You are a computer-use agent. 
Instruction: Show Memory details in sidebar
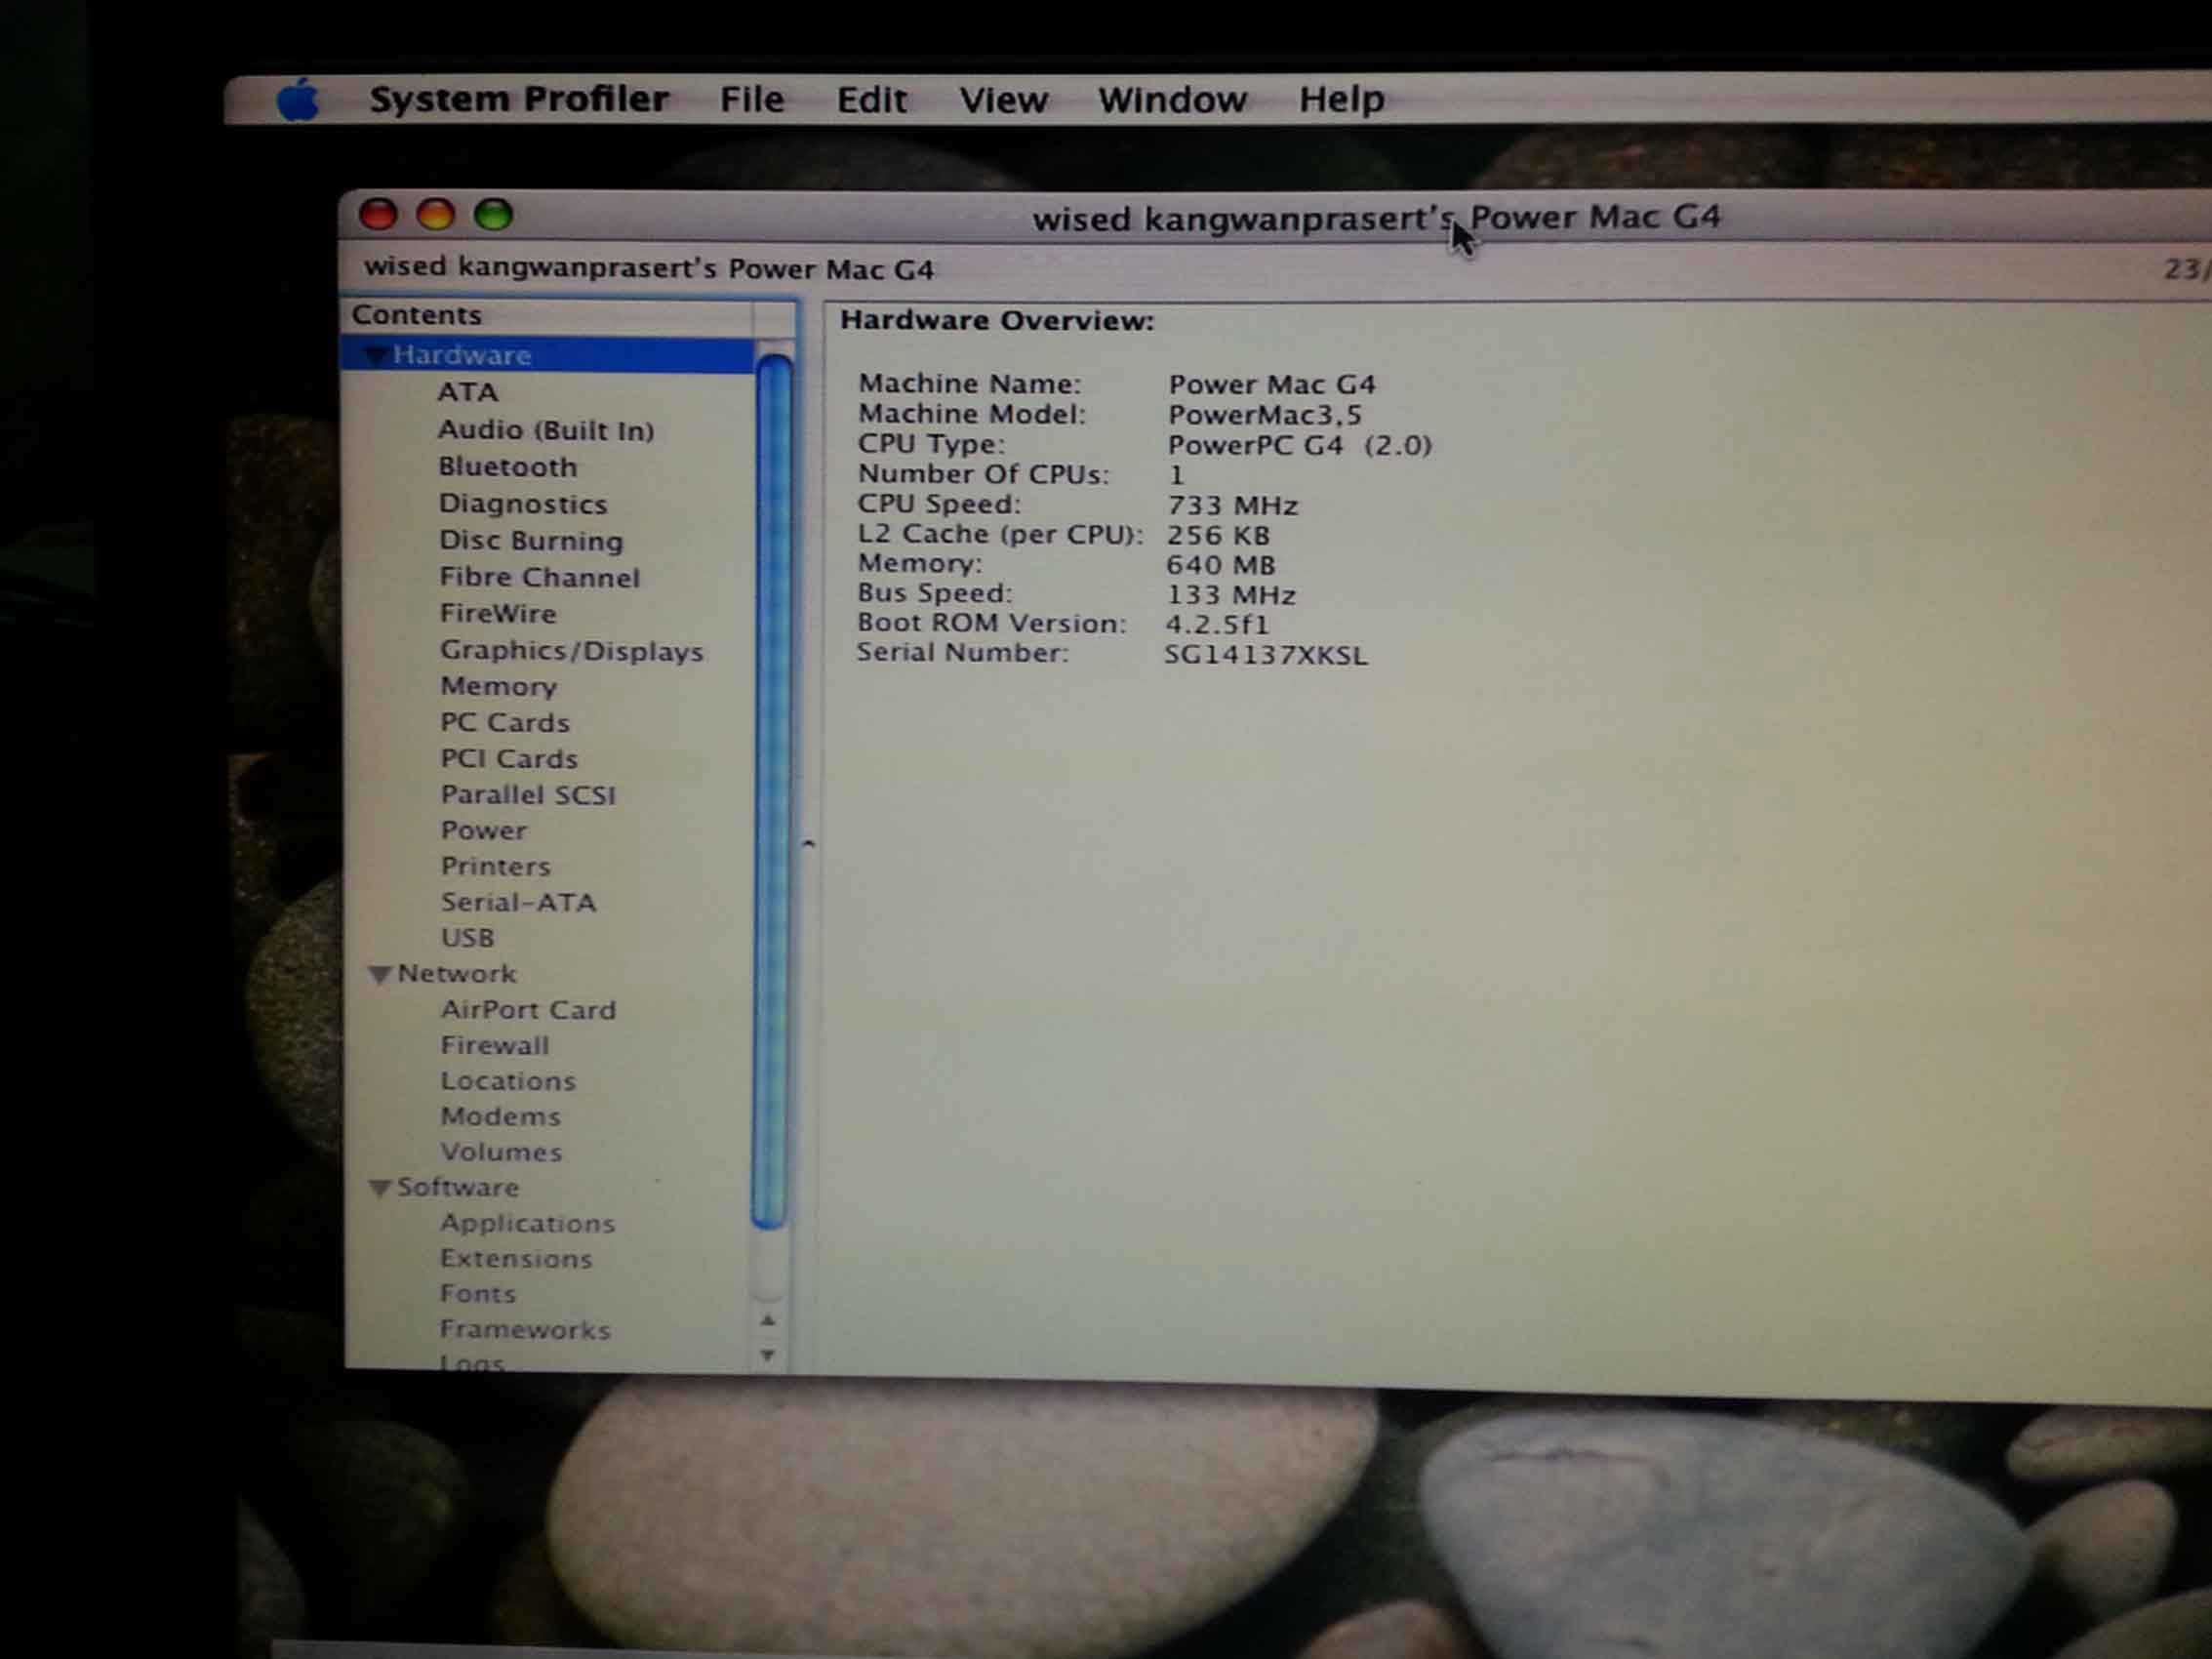(x=499, y=687)
